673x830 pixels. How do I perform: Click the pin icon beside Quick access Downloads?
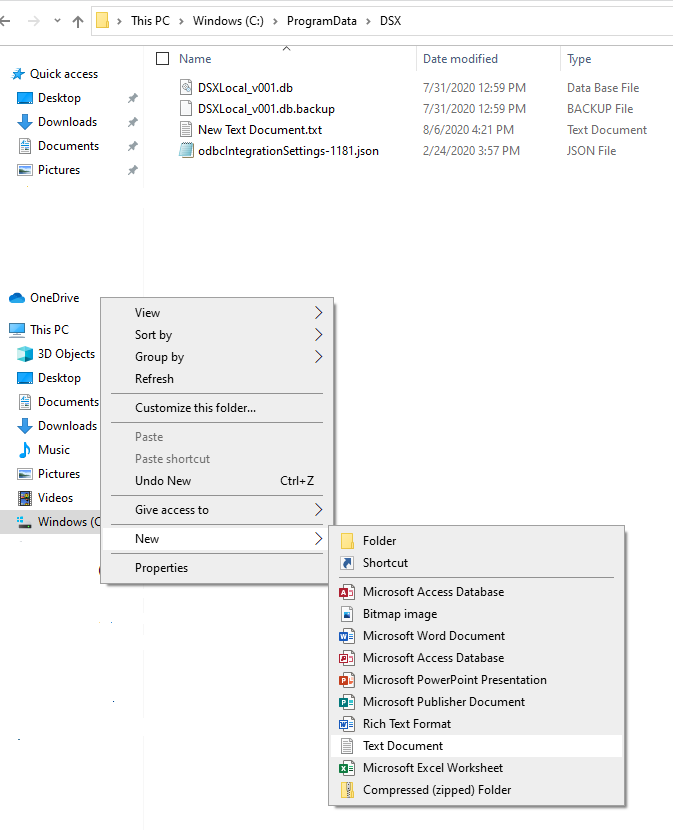(132, 122)
